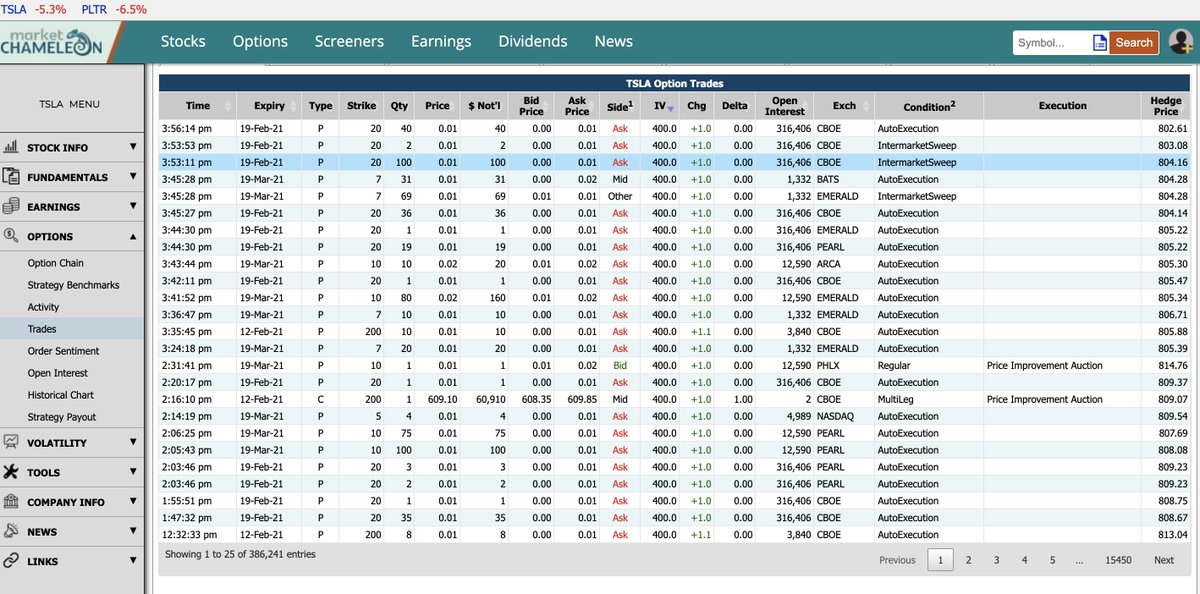Click the Earnings coins icon

coord(11,207)
